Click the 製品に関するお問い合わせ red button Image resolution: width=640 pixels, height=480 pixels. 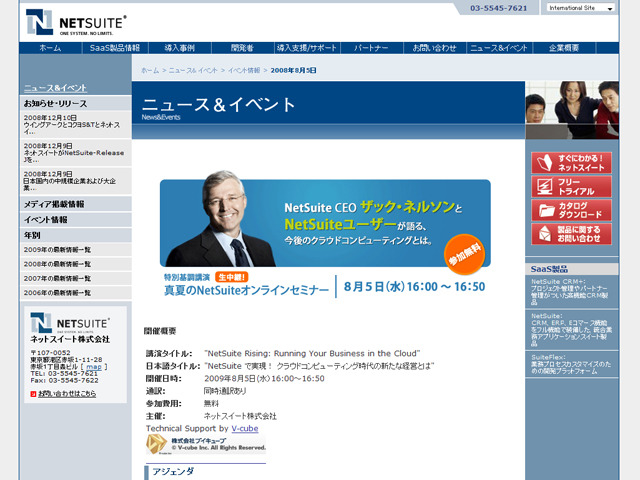tap(571, 234)
